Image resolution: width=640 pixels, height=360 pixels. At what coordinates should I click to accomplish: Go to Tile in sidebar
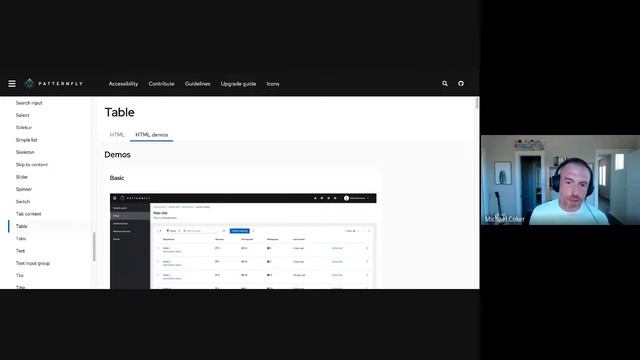point(20,276)
